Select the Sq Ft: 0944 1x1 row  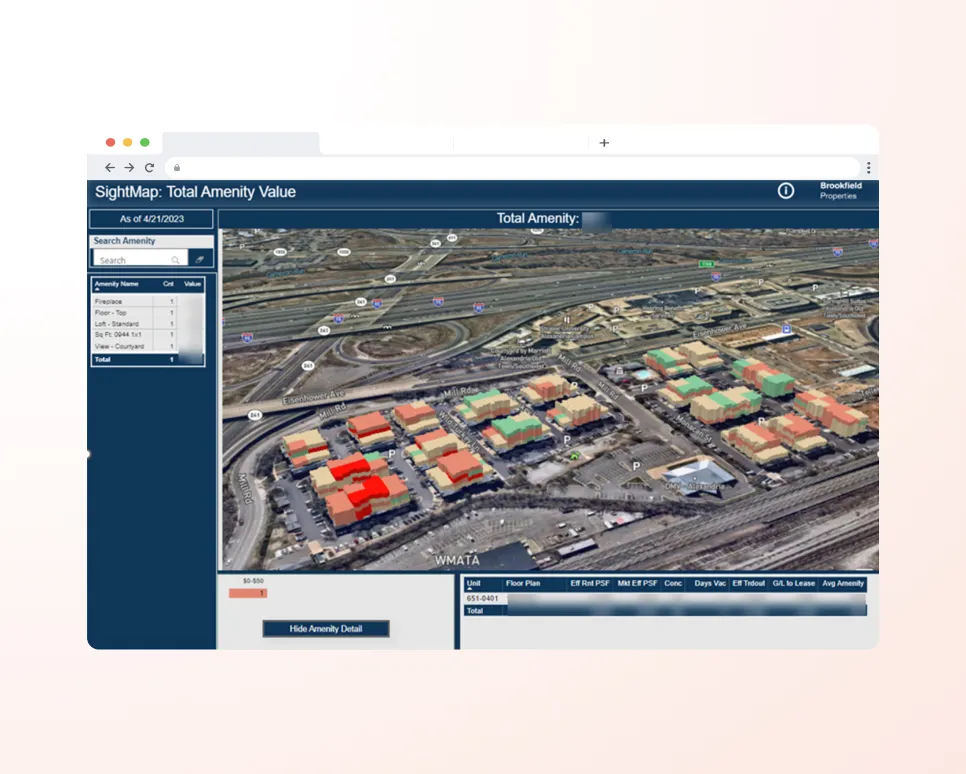tap(148, 335)
